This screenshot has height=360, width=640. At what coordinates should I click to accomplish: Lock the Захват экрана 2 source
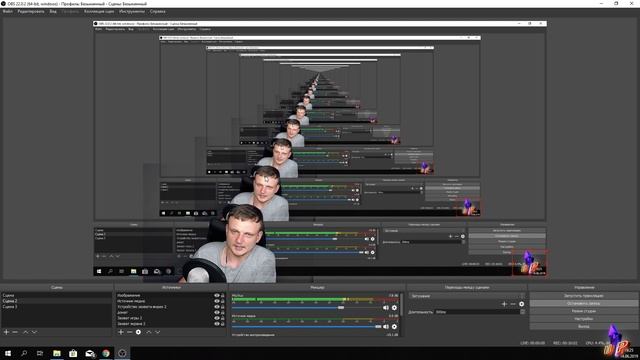coord(223,324)
